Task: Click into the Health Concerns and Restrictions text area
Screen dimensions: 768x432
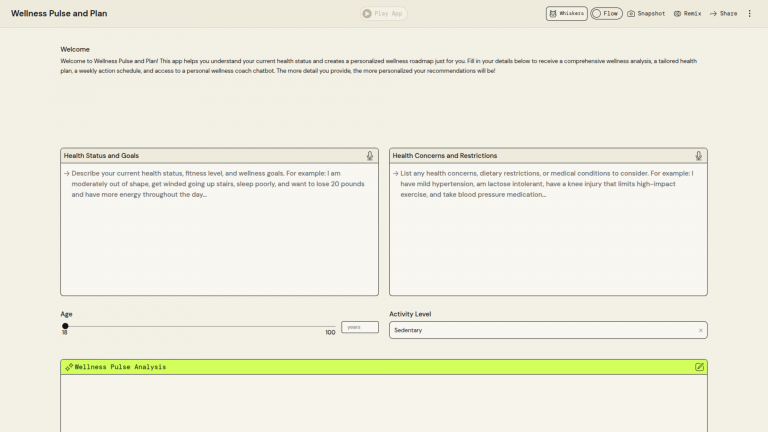Action: pyautogui.click(x=548, y=240)
